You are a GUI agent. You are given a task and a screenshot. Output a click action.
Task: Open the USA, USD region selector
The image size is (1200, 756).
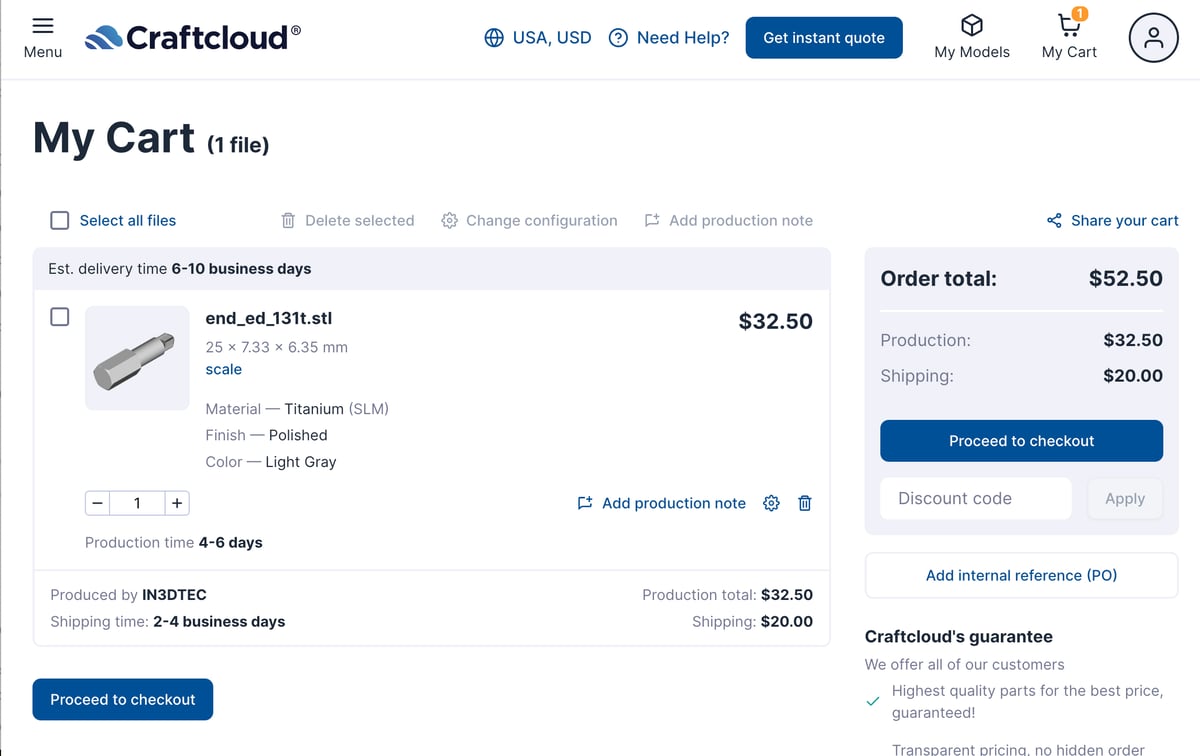pyautogui.click(x=538, y=38)
